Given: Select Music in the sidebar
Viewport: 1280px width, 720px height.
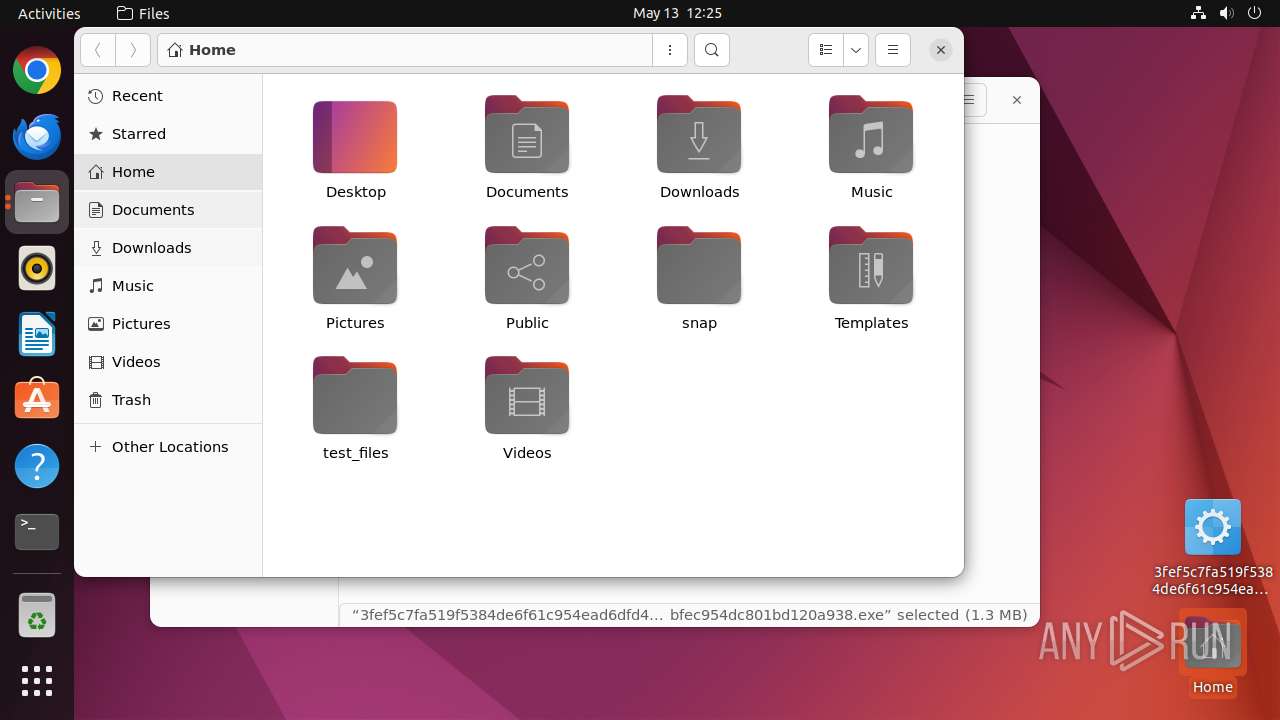Looking at the screenshot, I should (x=168, y=286).
